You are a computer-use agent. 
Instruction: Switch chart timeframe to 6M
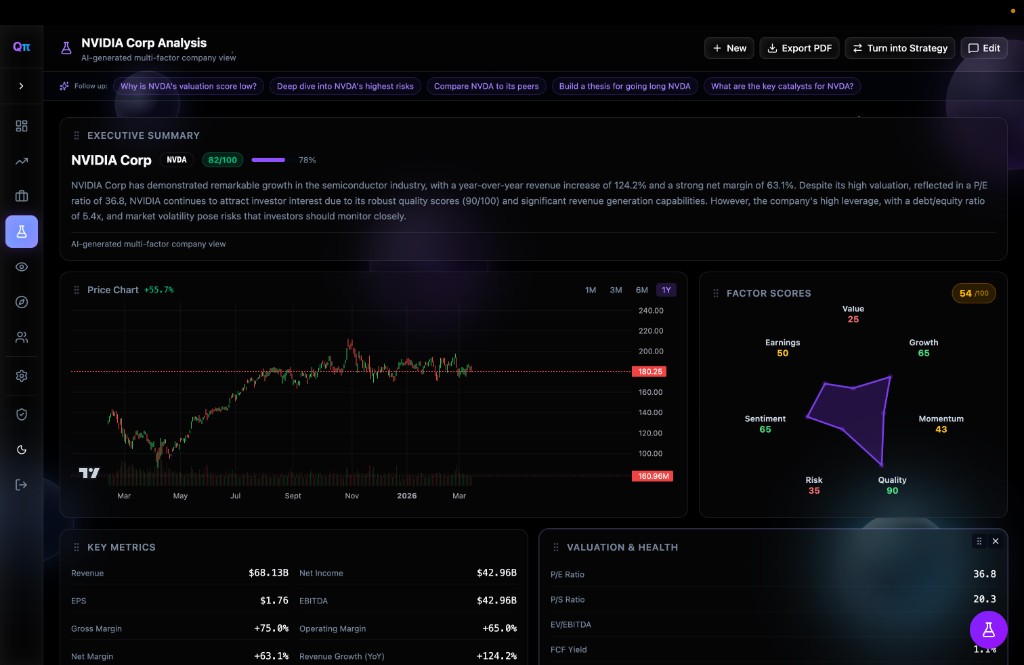tap(641, 289)
